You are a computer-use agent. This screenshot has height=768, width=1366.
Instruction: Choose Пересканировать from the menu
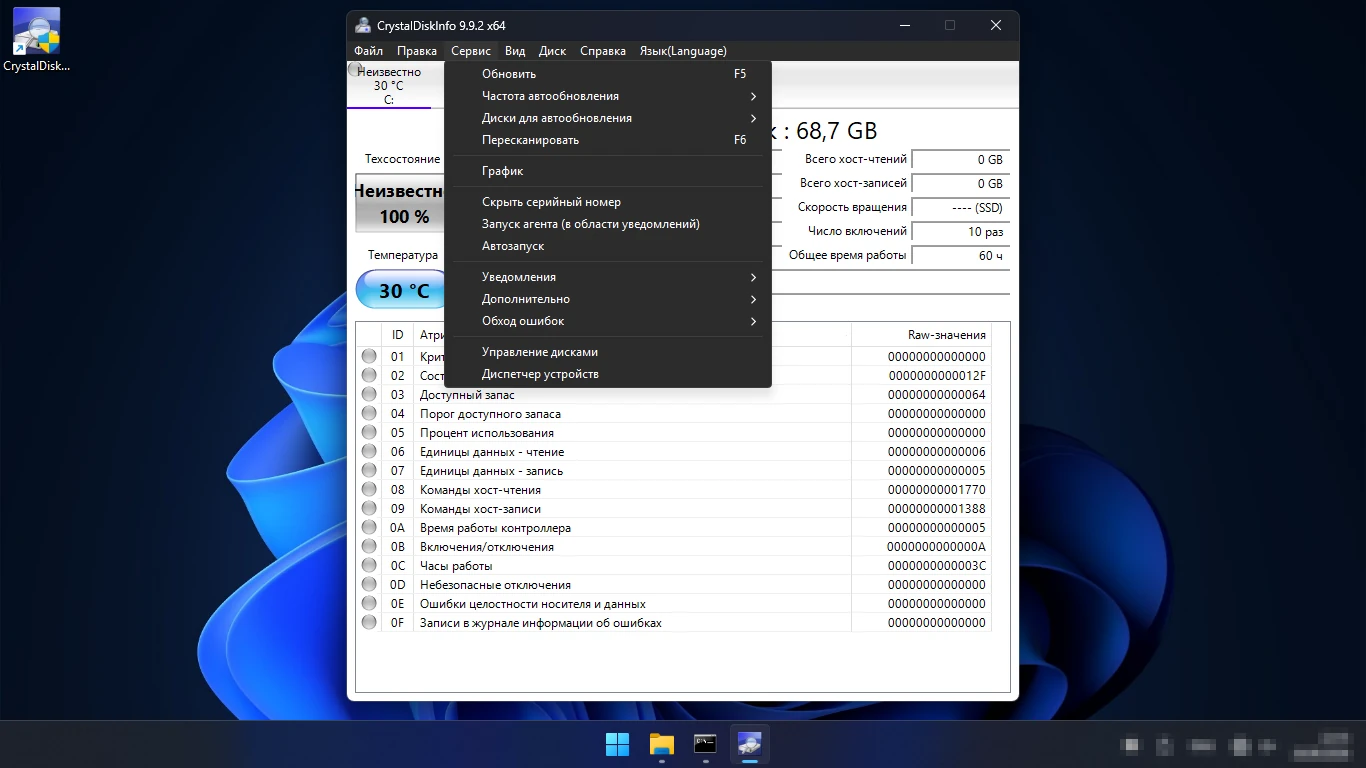click(607, 140)
